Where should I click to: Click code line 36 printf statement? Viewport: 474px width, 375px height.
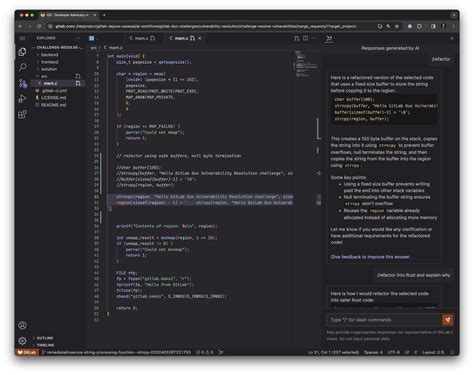pyautogui.click(x=166, y=226)
